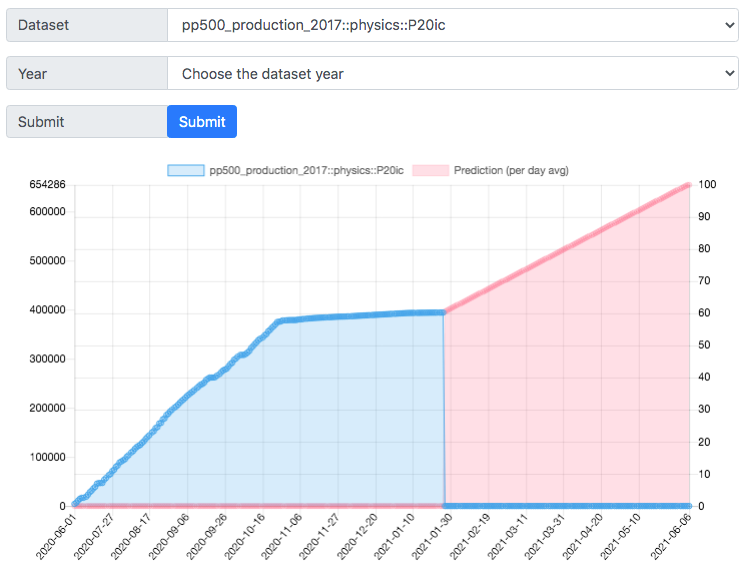Viewport: 746px width, 576px height.
Task: Click x-axis date 2021-01-10
Action: pyautogui.click(x=394, y=537)
